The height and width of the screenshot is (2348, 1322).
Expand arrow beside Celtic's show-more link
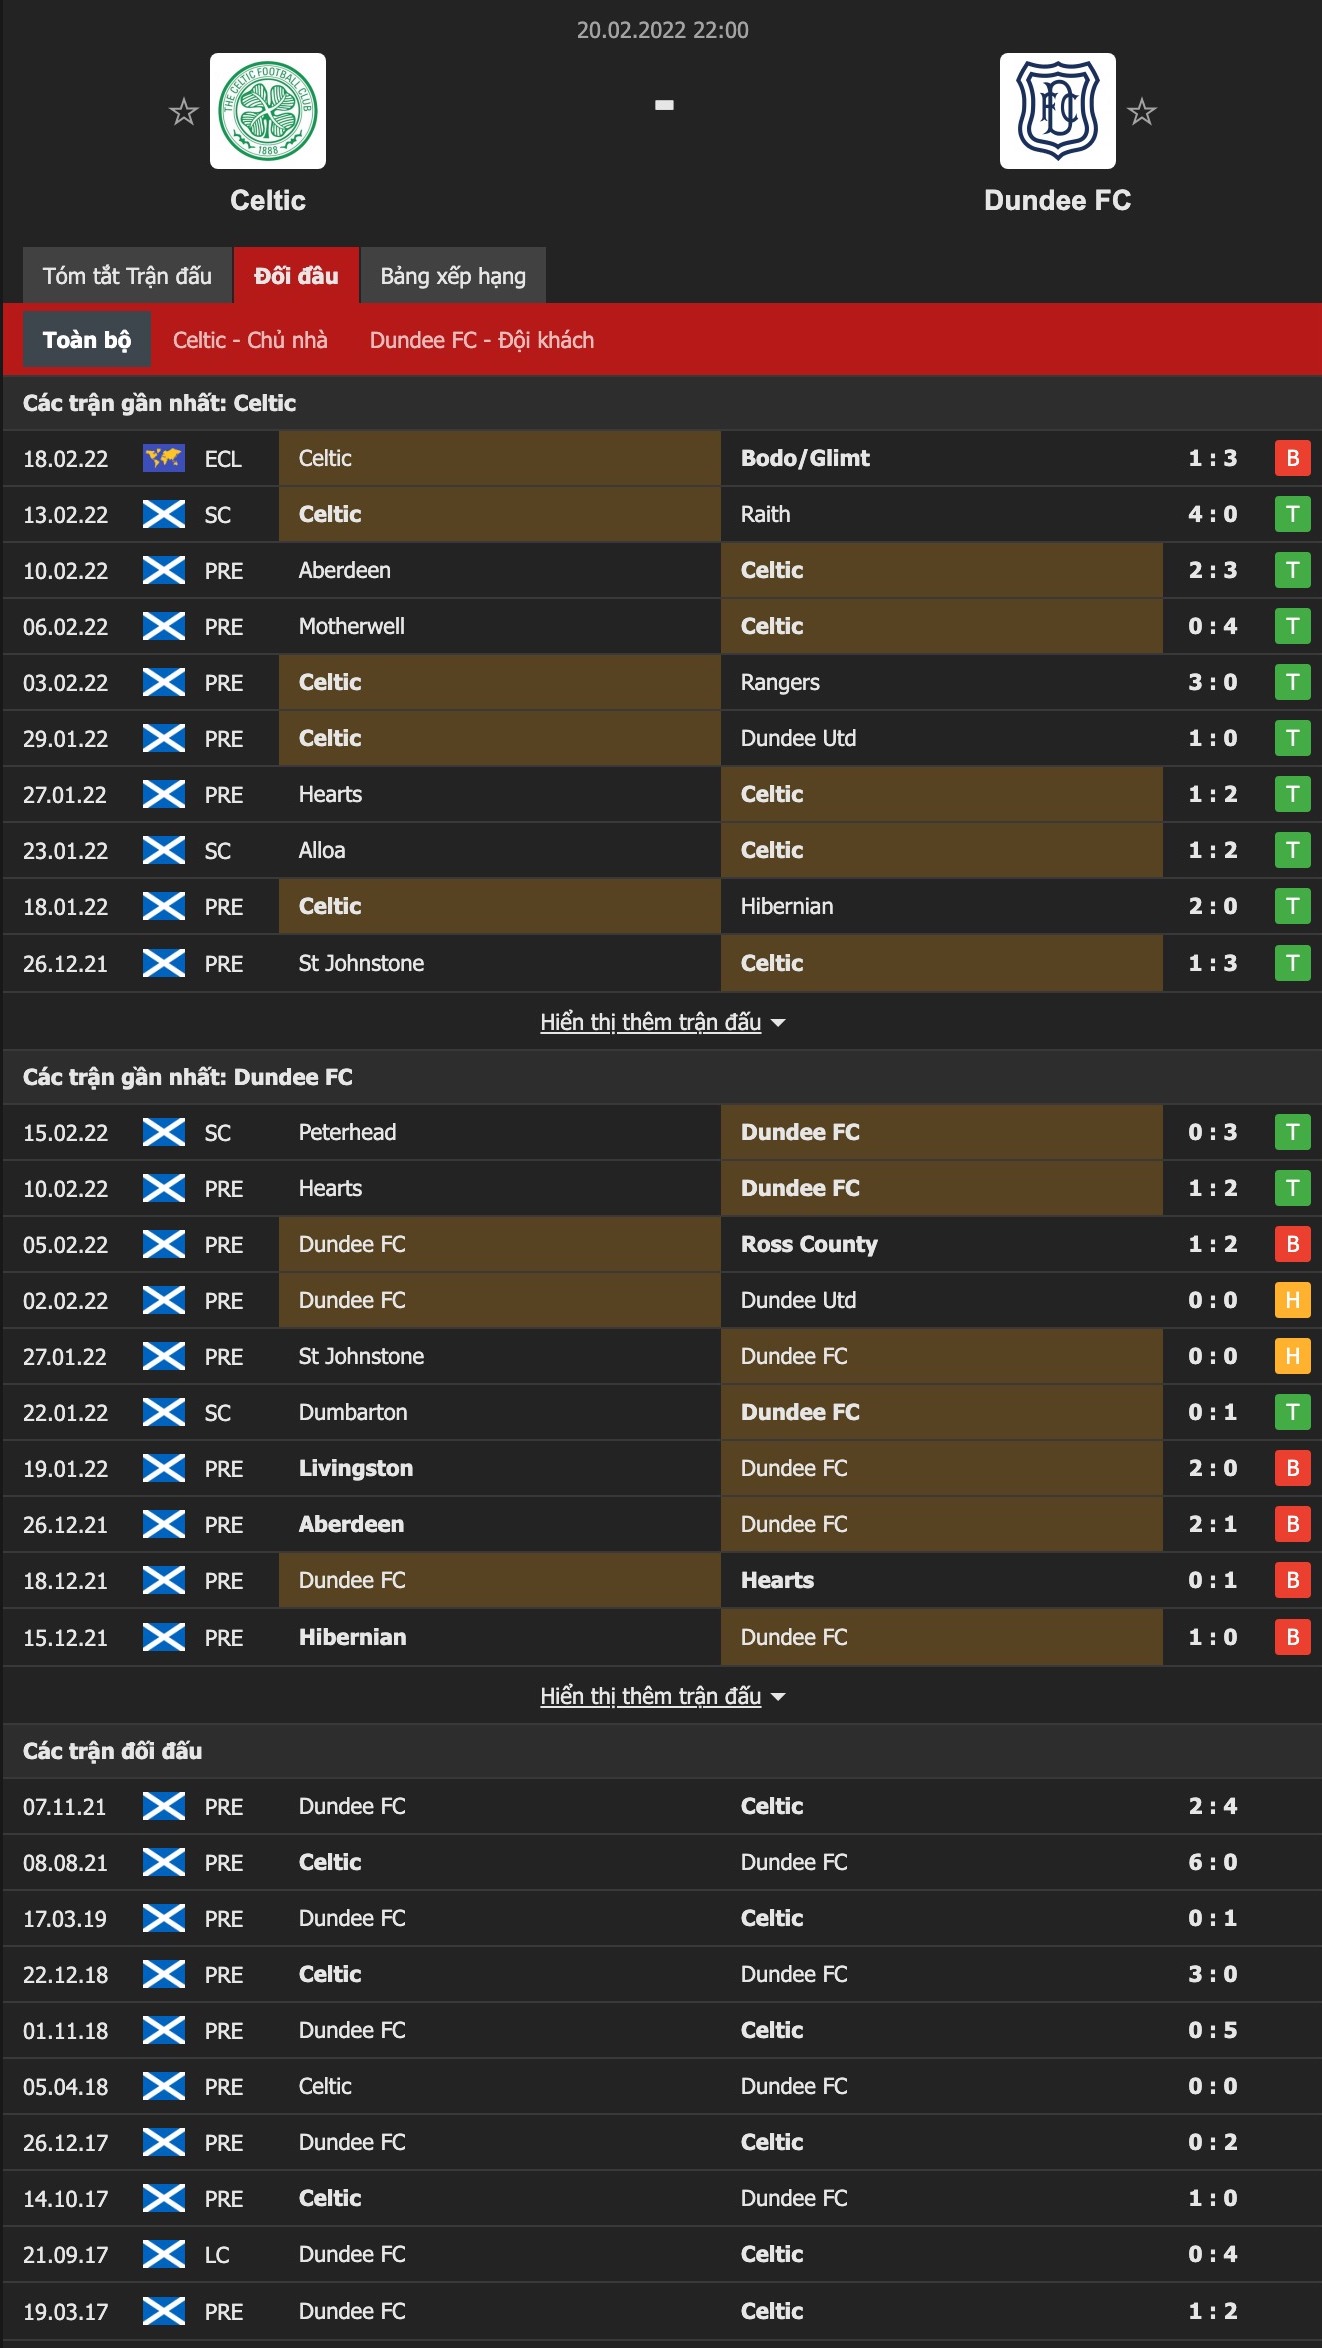click(x=778, y=1023)
